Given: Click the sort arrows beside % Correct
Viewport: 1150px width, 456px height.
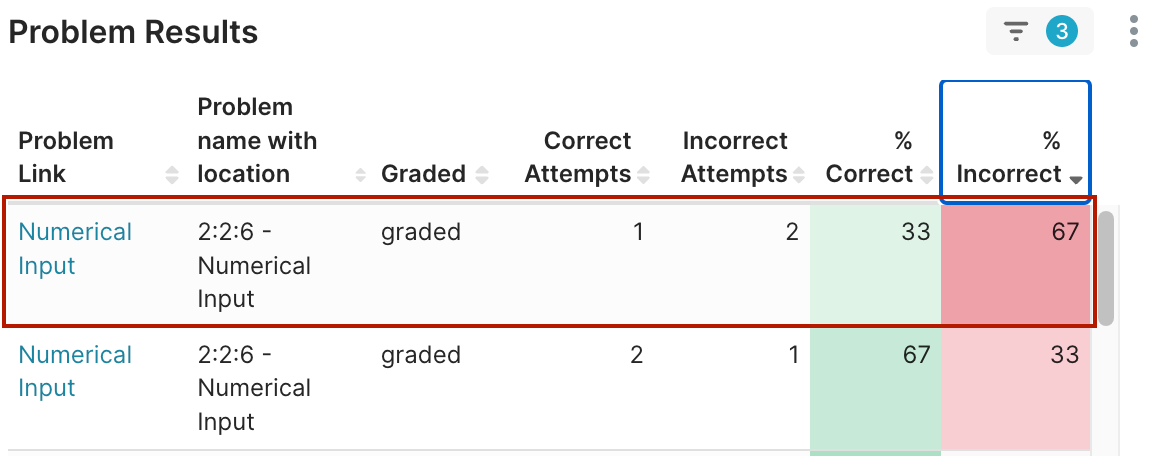Looking at the screenshot, I should [925, 175].
